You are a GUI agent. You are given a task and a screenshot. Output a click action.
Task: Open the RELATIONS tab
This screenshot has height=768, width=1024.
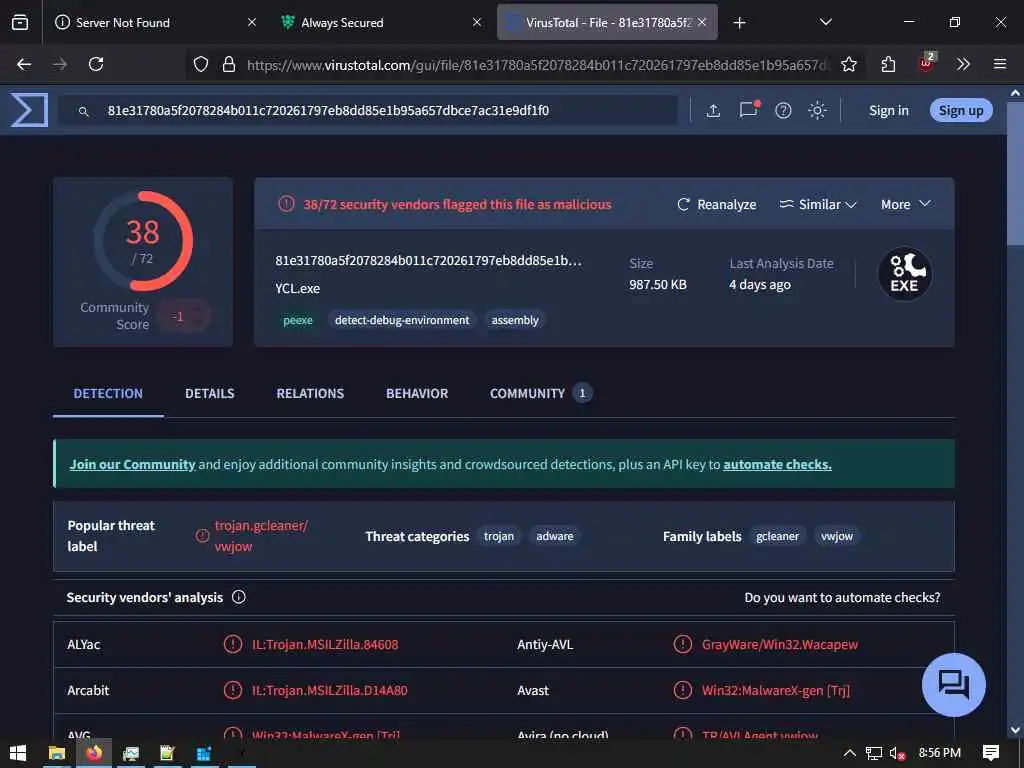click(310, 393)
